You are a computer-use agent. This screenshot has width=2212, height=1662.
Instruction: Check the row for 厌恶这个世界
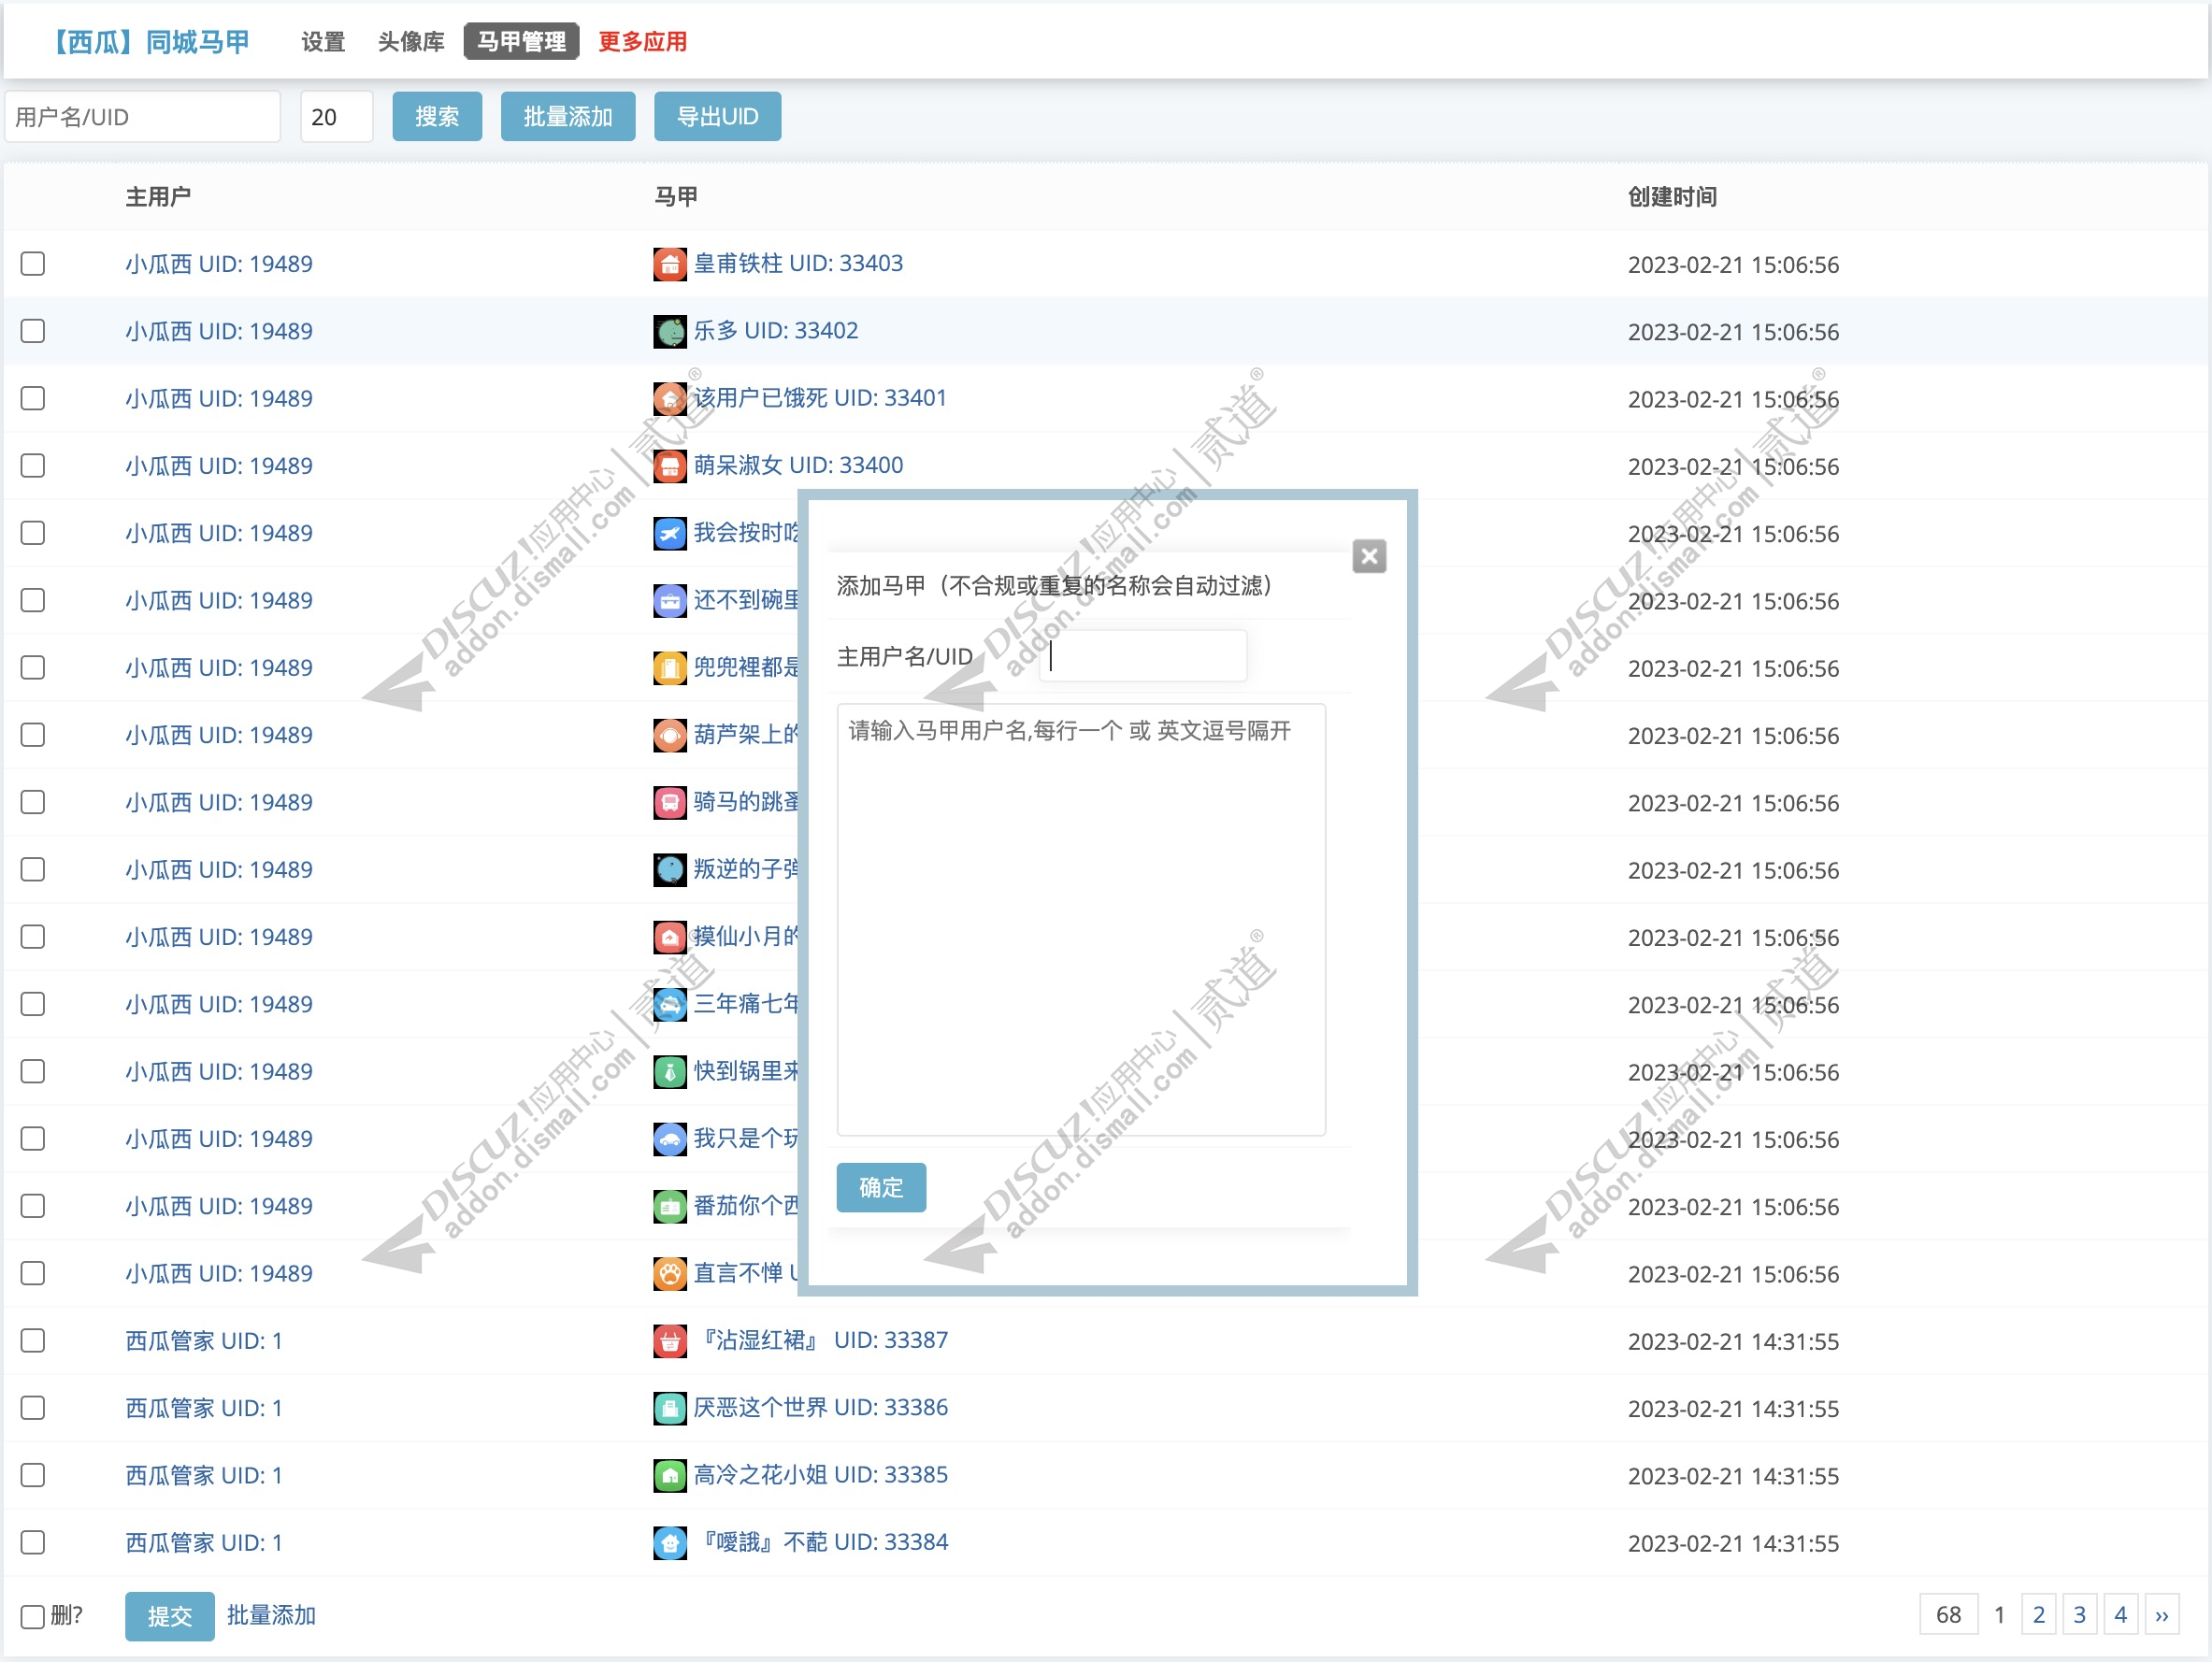pos(33,1408)
